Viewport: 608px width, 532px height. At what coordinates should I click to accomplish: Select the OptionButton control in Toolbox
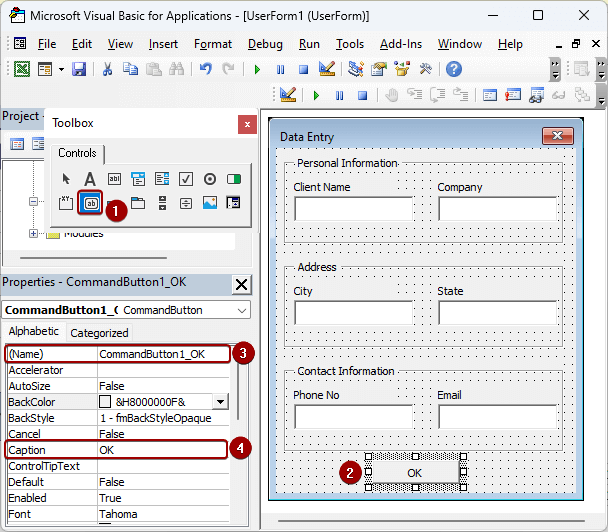coord(210,179)
